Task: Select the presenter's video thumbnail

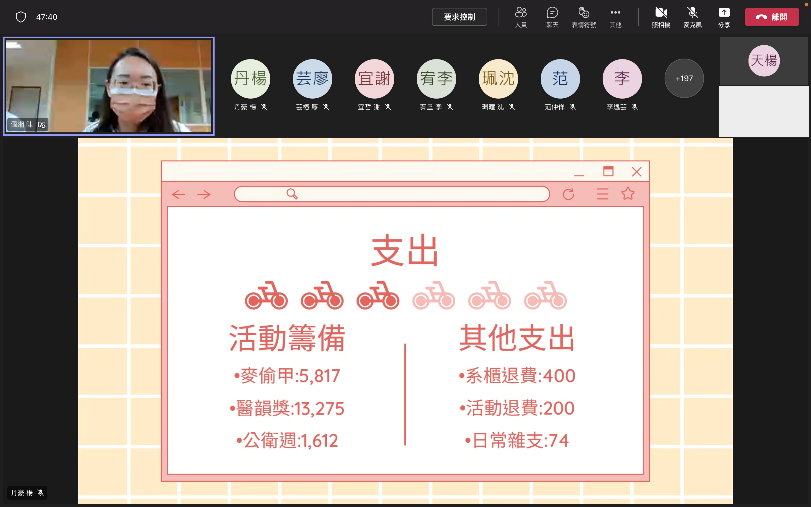Action: tap(109, 86)
